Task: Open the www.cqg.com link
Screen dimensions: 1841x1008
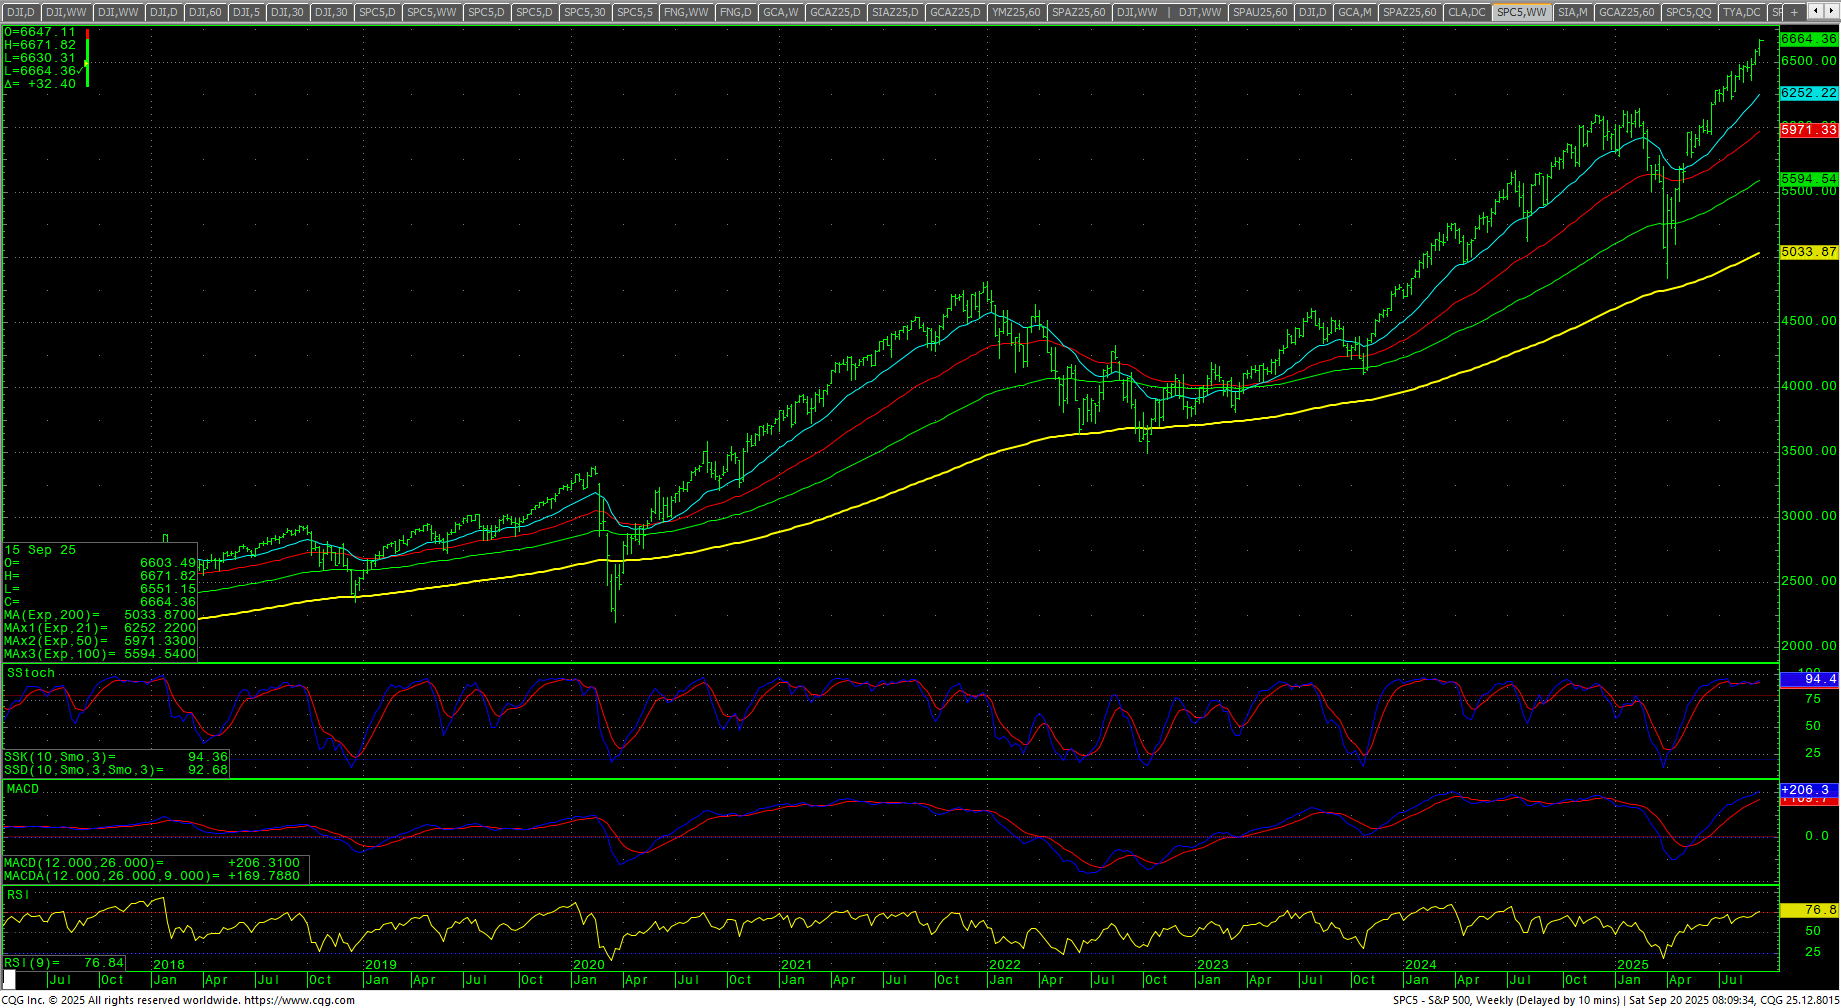Action: [299, 1000]
